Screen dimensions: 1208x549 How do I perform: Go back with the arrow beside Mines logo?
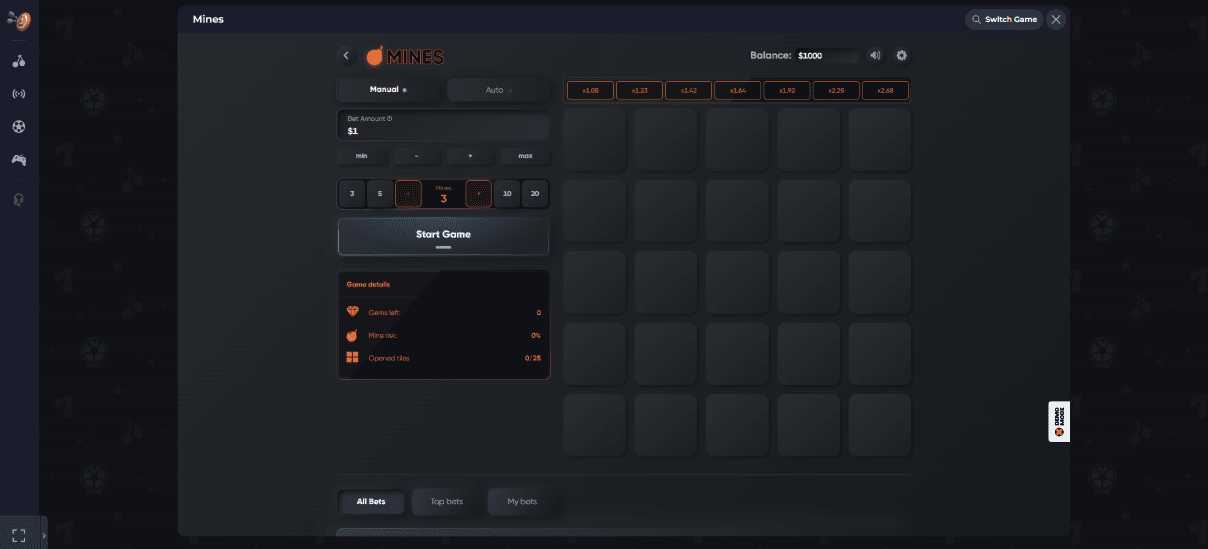346,56
